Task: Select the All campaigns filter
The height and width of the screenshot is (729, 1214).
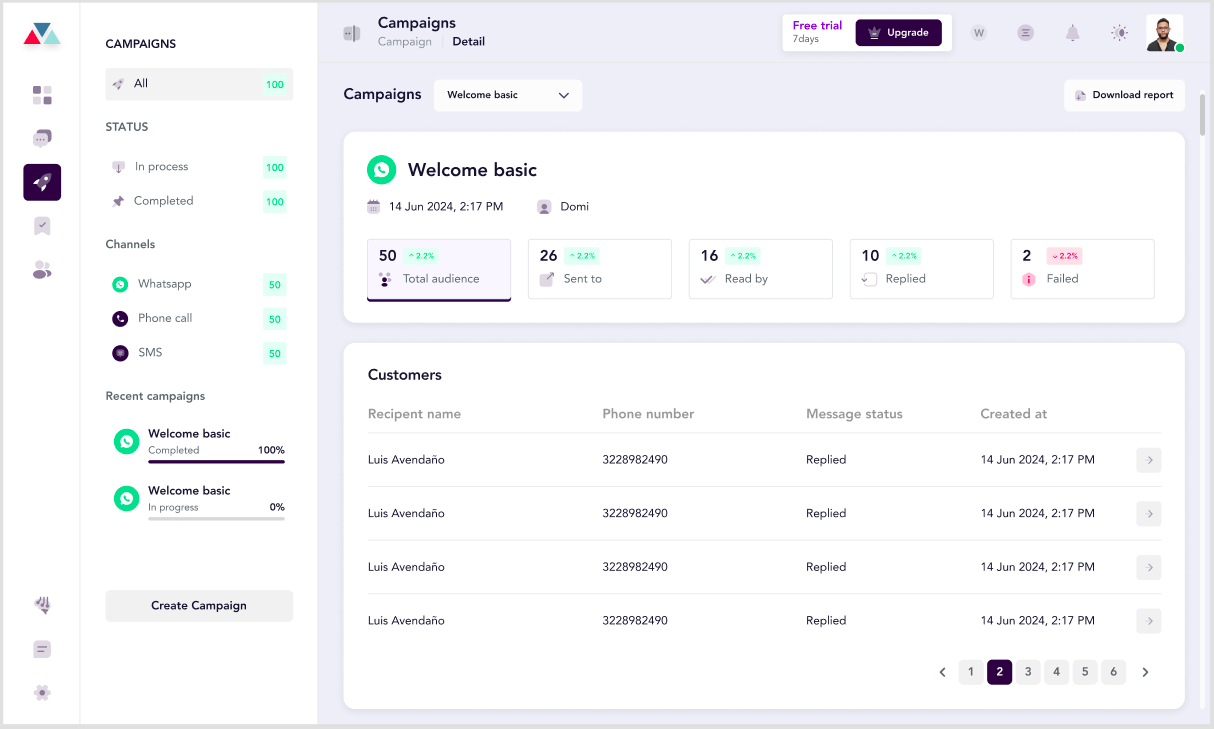Action: click(x=199, y=84)
